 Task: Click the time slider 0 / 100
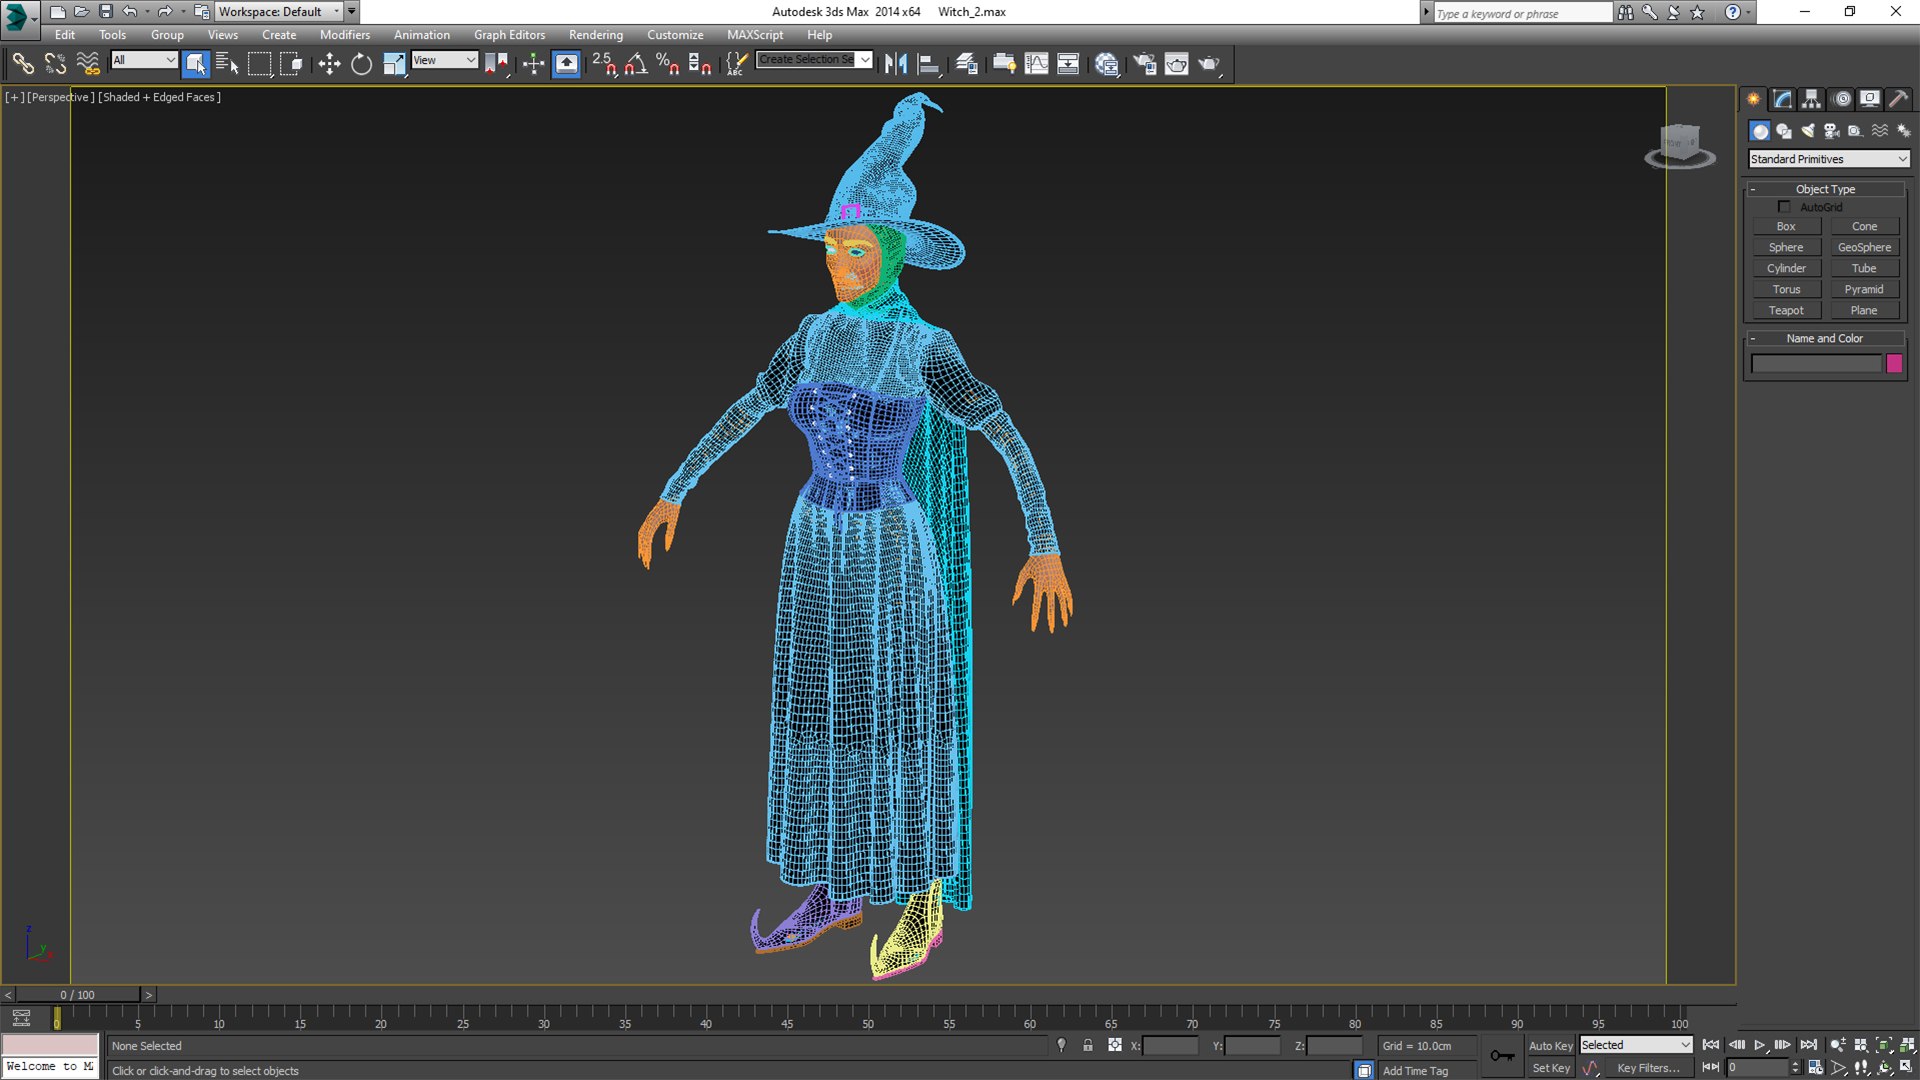[x=78, y=995]
